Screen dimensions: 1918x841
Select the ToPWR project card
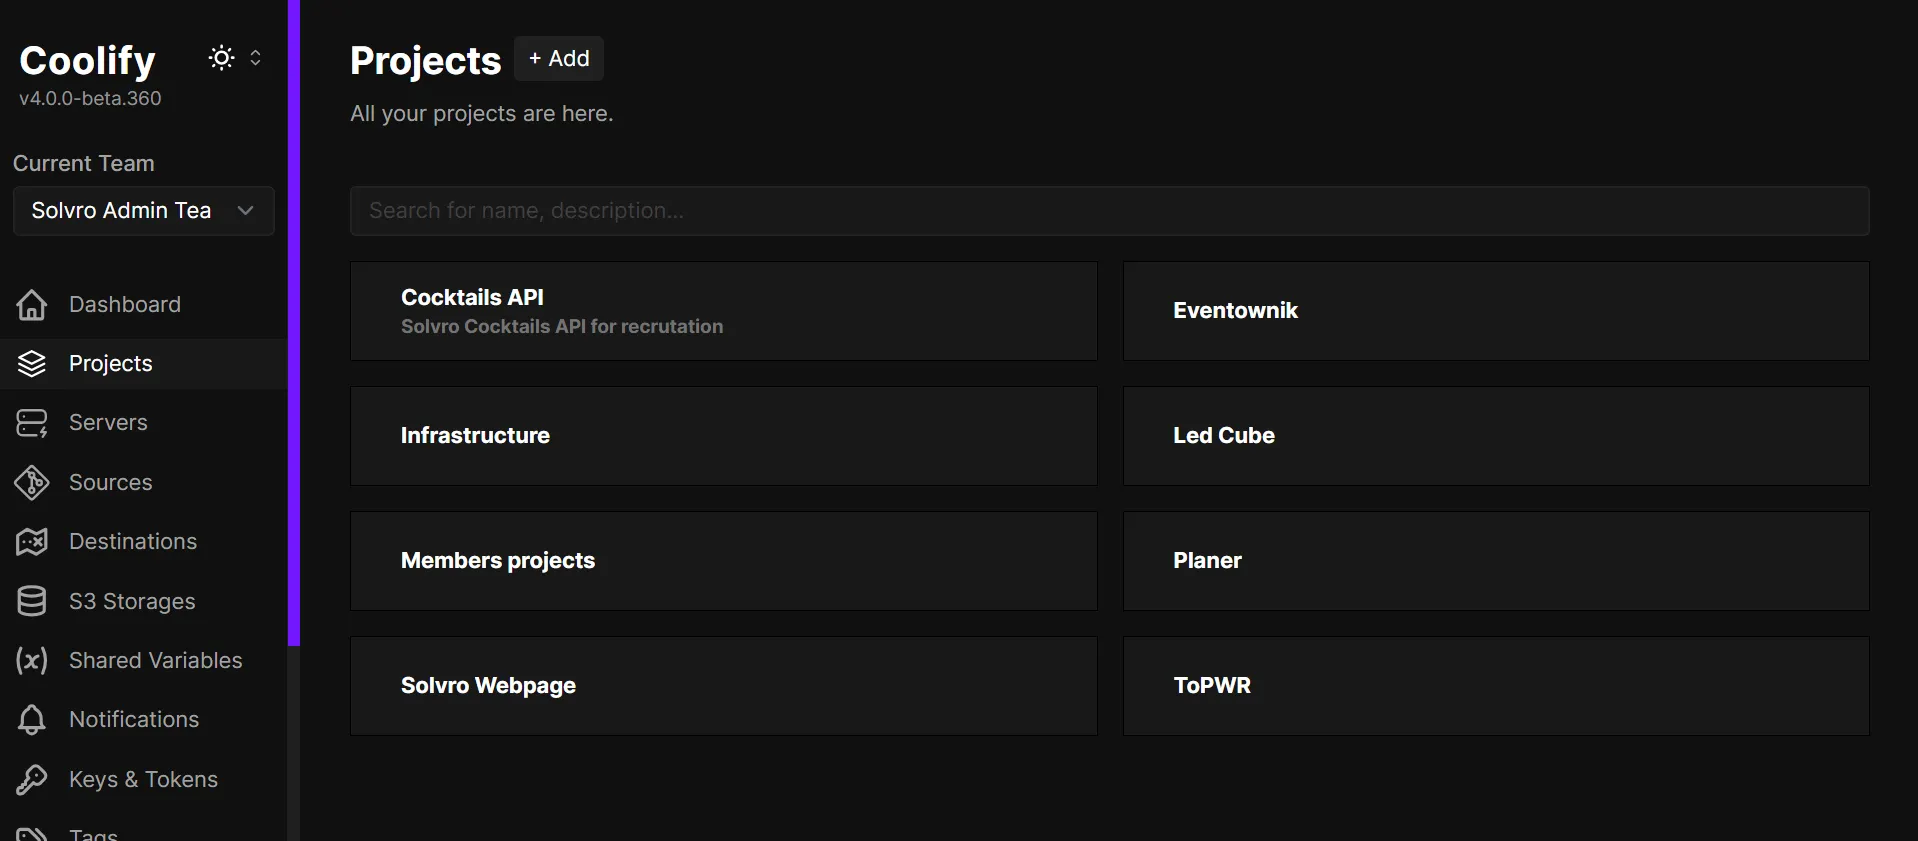click(1495, 686)
